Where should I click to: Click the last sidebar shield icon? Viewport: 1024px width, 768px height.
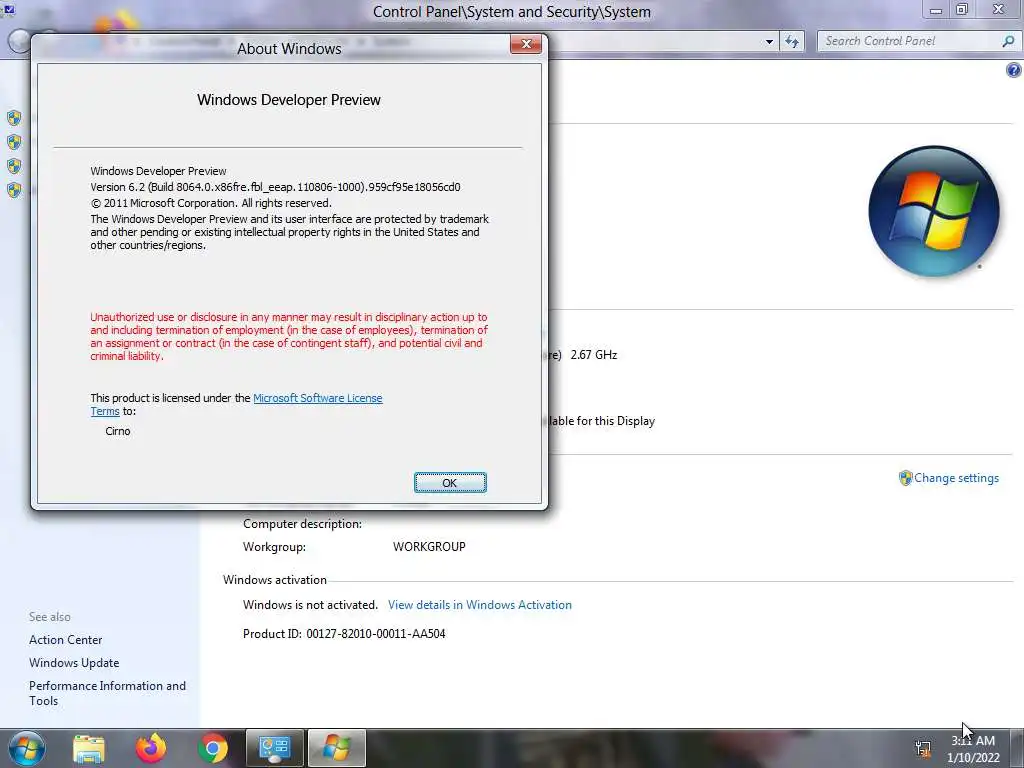click(x=14, y=190)
